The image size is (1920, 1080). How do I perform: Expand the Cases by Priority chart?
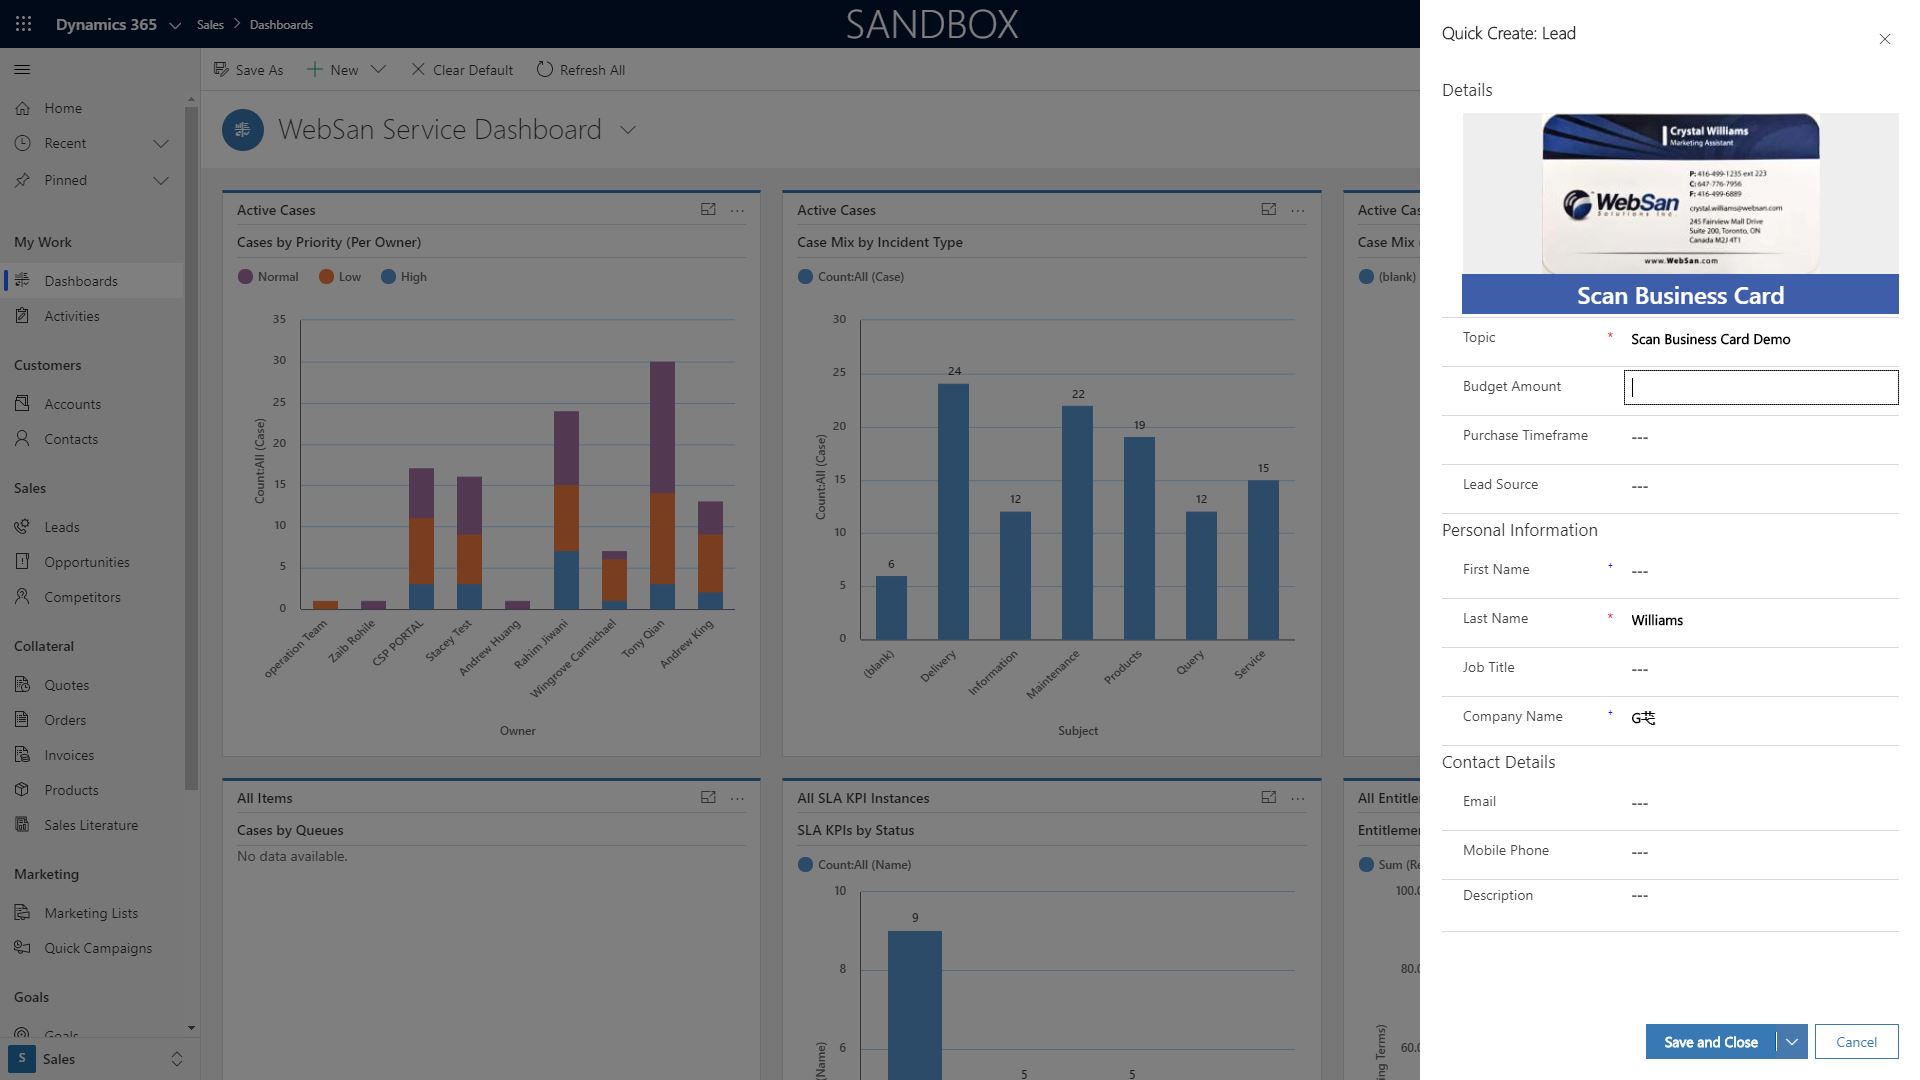click(708, 210)
